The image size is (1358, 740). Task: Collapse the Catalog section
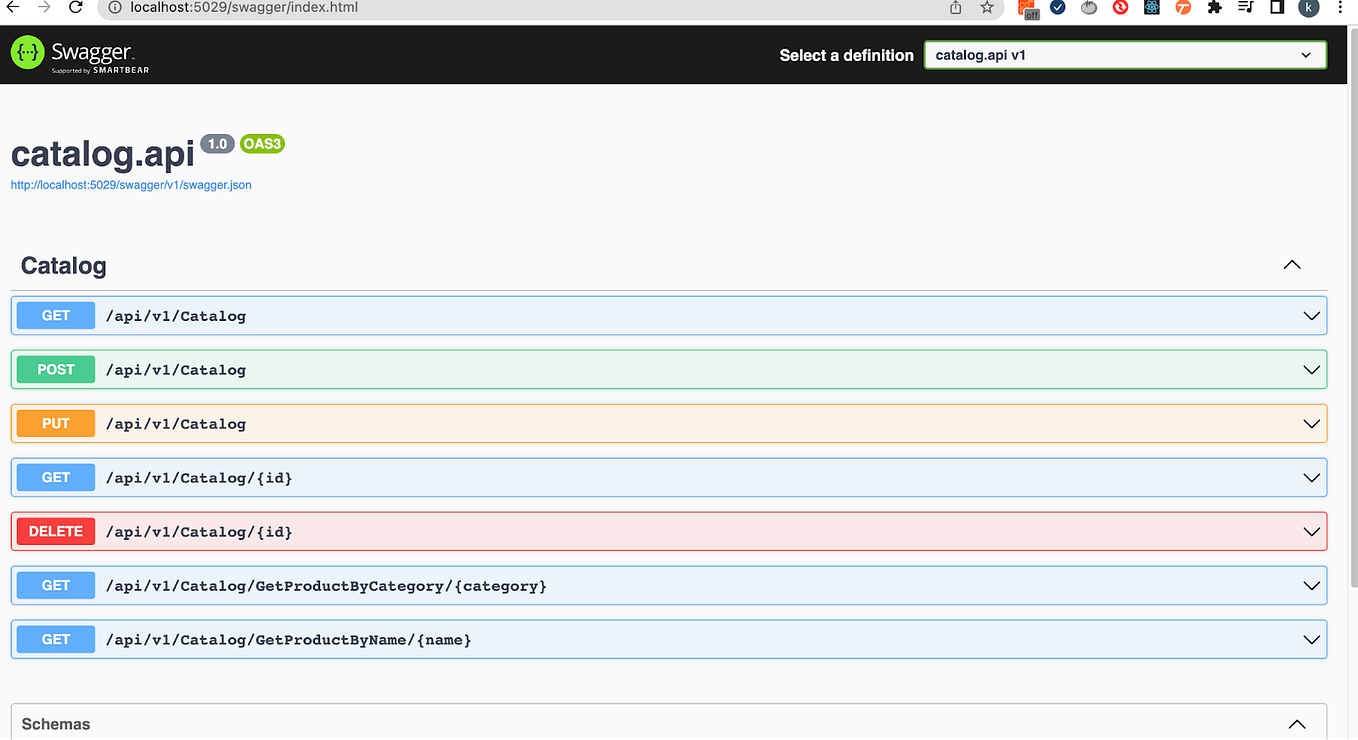tap(1291, 265)
